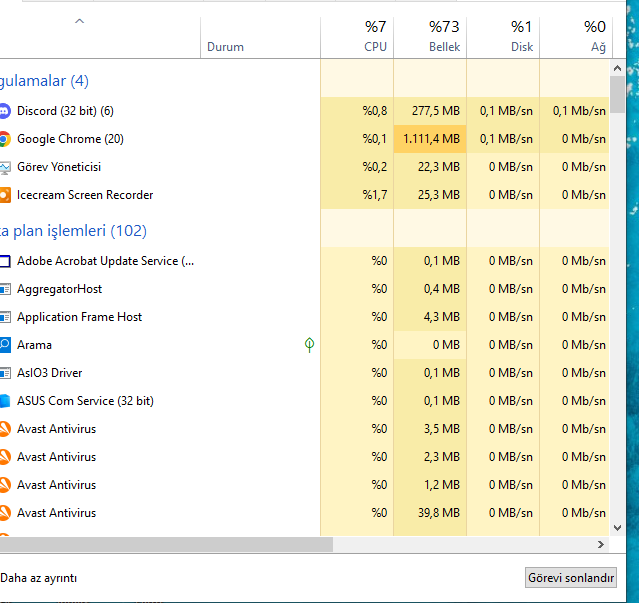Screen dimensions: 639x603
Task: Click the Görevi sonlandır button
Action: tap(571, 578)
